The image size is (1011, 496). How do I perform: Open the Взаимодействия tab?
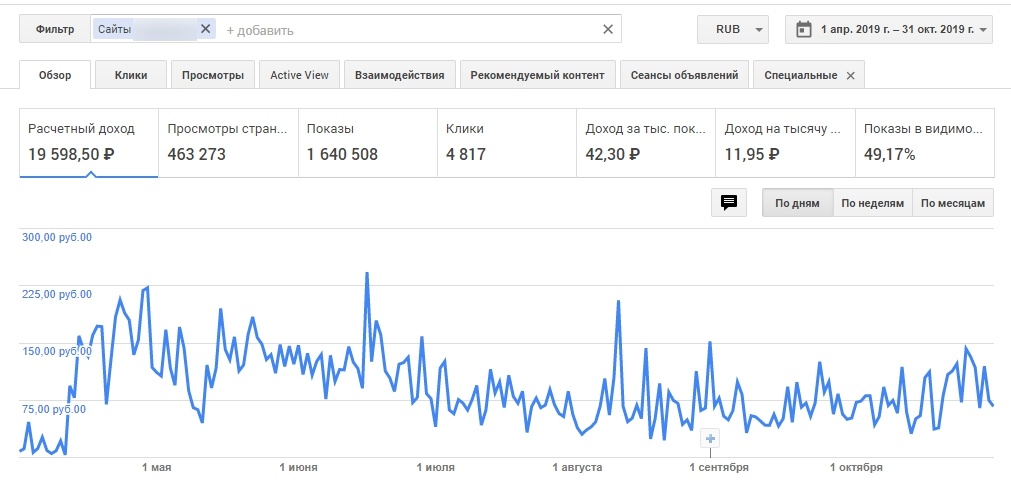pos(399,75)
